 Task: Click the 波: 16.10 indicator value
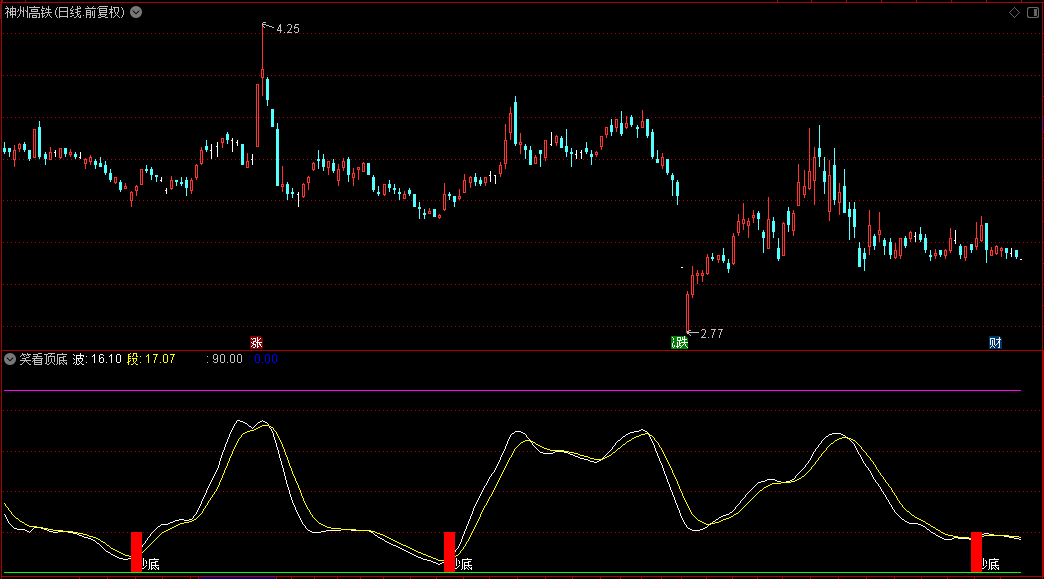tap(97, 359)
